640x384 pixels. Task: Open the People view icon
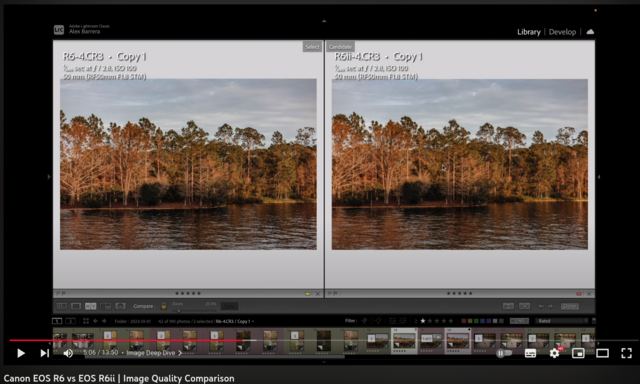coord(120,306)
